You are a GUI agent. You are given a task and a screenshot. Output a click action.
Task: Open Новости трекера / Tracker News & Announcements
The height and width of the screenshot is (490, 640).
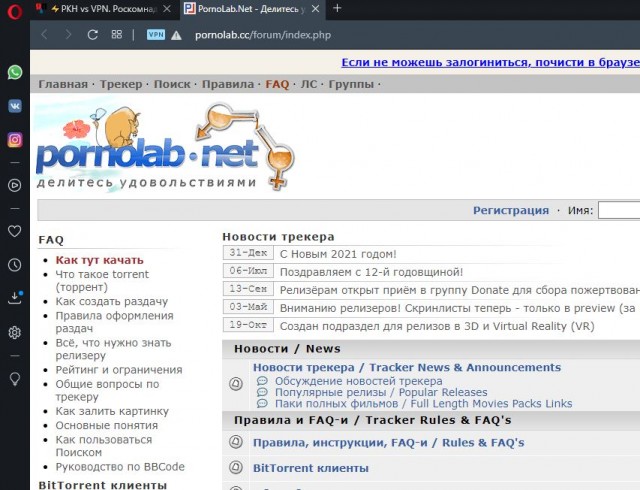[407, 368]
